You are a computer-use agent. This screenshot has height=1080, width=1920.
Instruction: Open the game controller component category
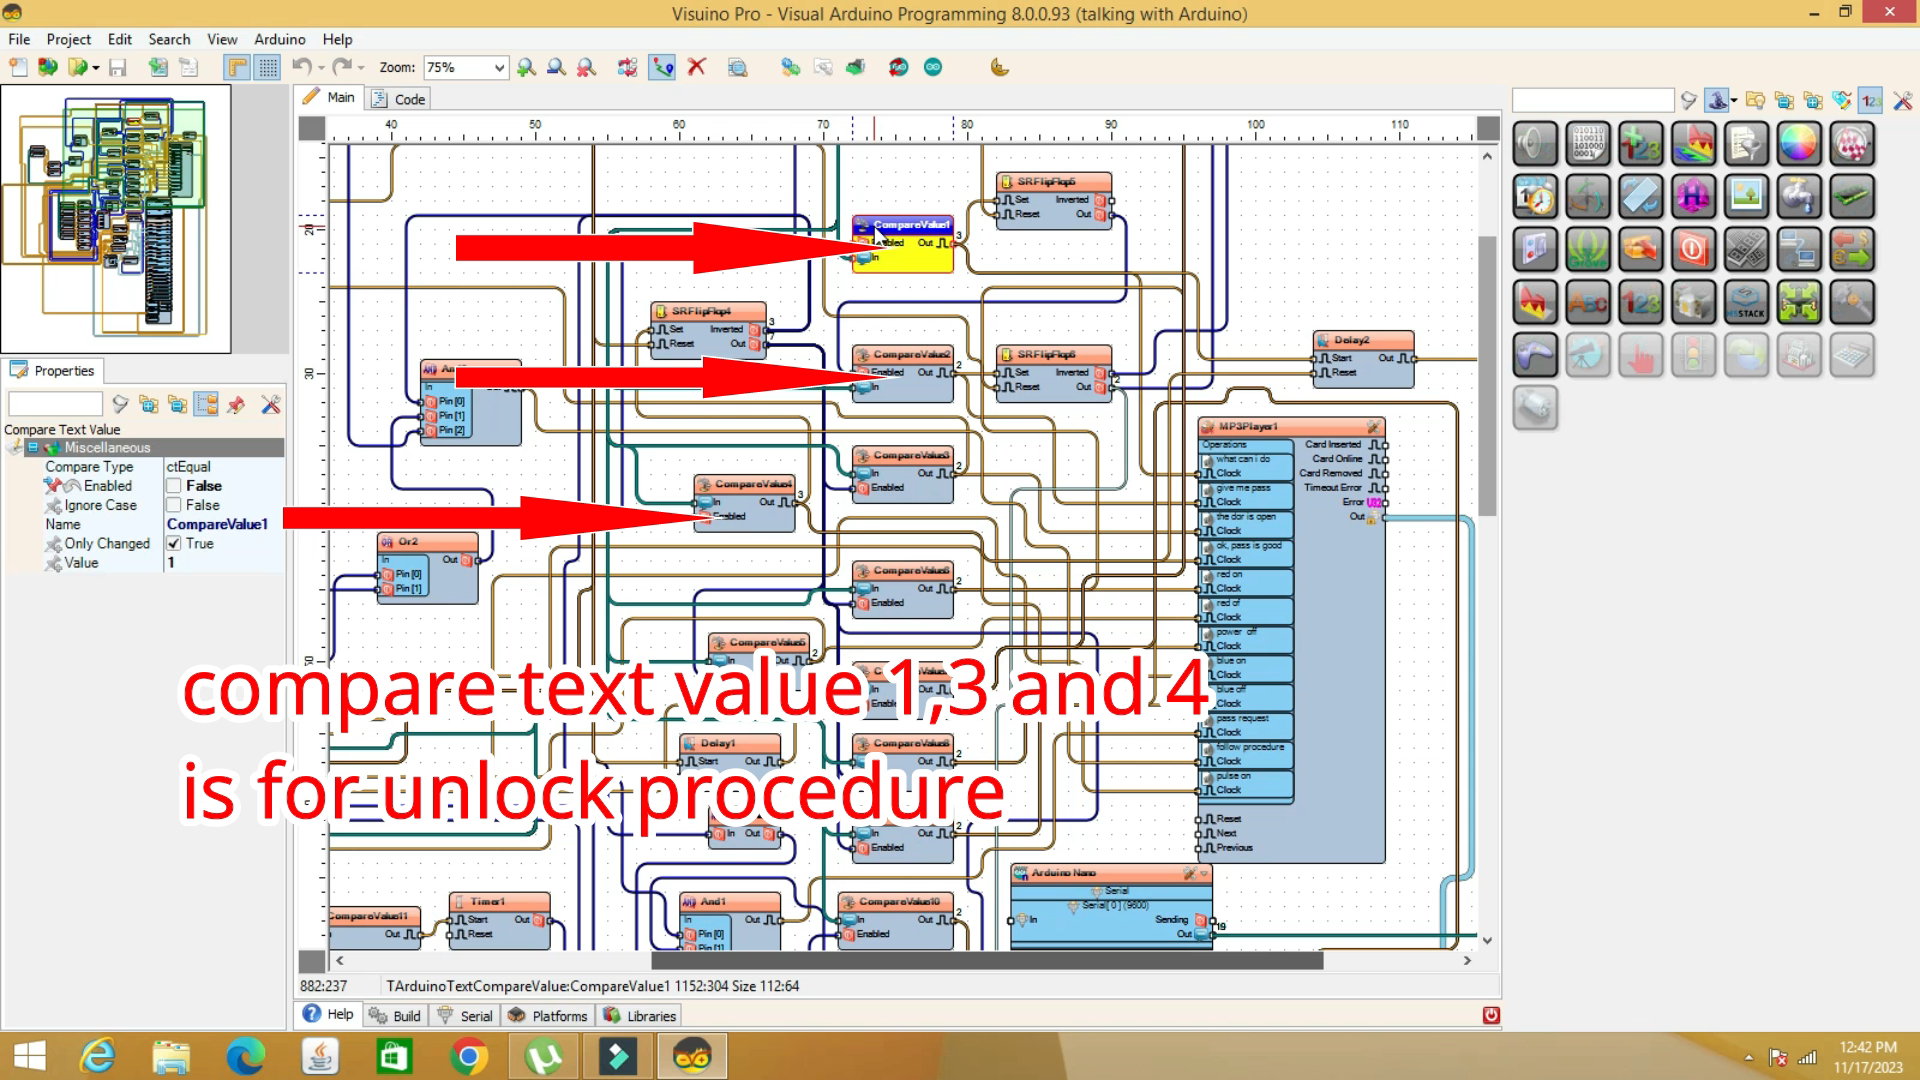pos(1535,355)
